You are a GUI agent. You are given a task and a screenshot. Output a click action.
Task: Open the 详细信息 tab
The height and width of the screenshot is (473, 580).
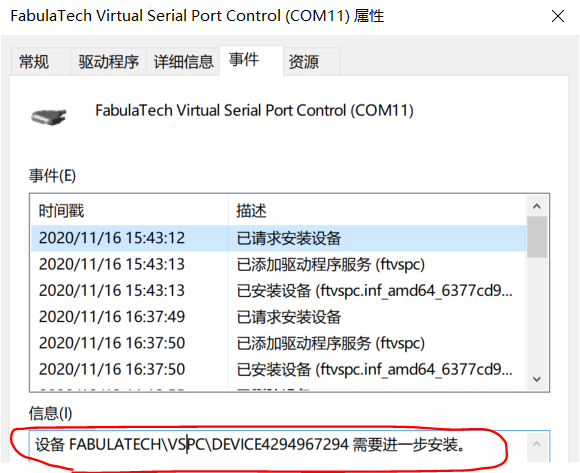click(183, 61)
